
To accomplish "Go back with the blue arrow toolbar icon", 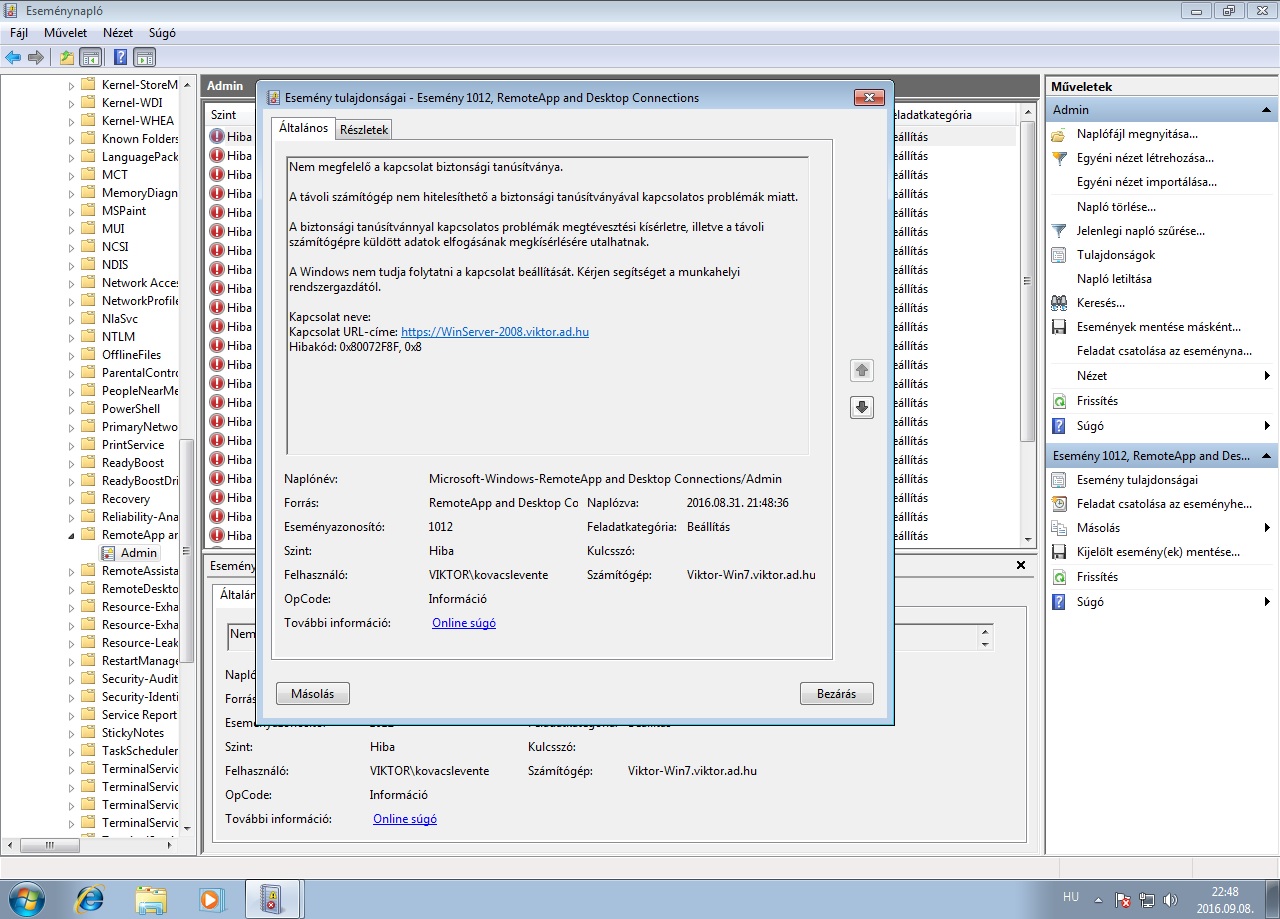I will pos(13,57).
